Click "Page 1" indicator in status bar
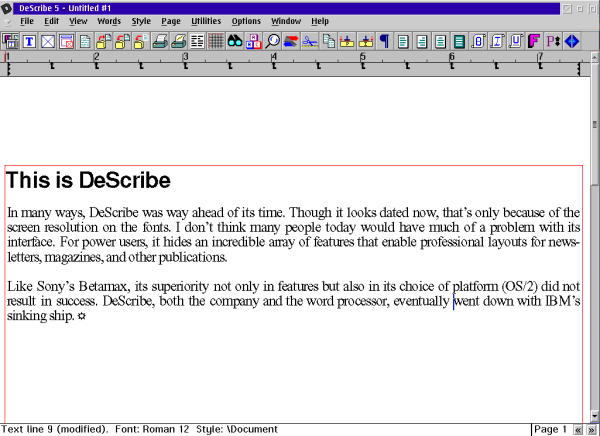 (x=550, y=429)
